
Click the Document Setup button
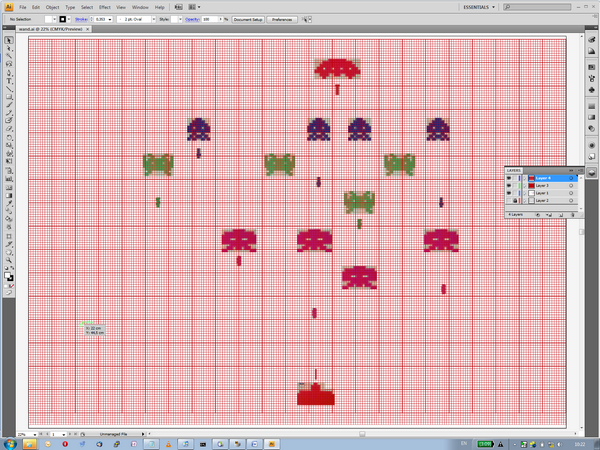pos(248,20)
